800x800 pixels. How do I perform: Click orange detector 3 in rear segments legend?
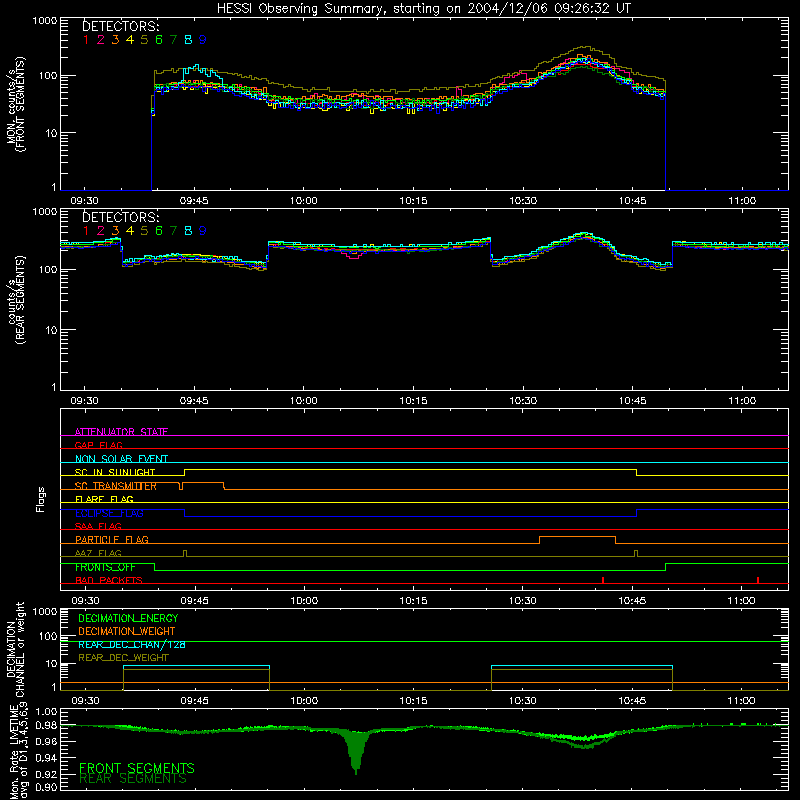pos(115,231)
